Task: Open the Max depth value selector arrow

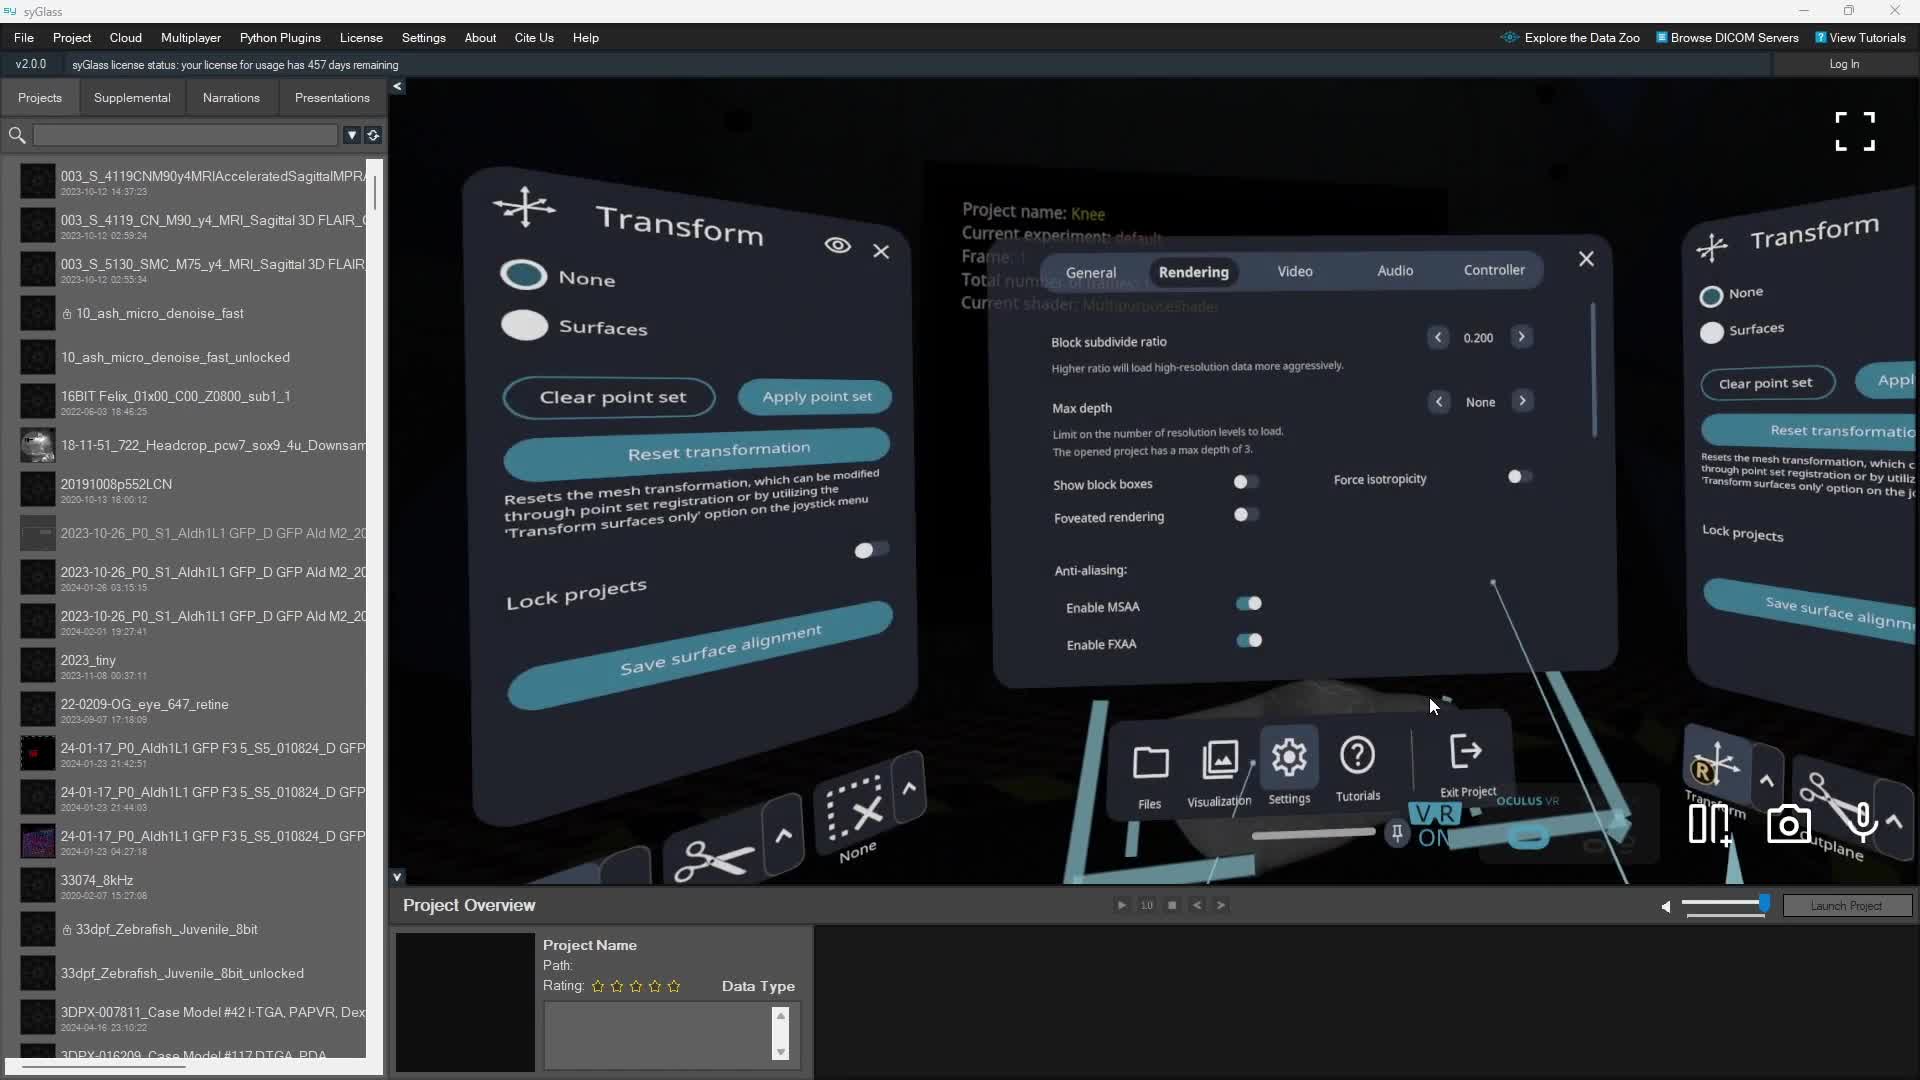Action: [x=1521, y=401]
